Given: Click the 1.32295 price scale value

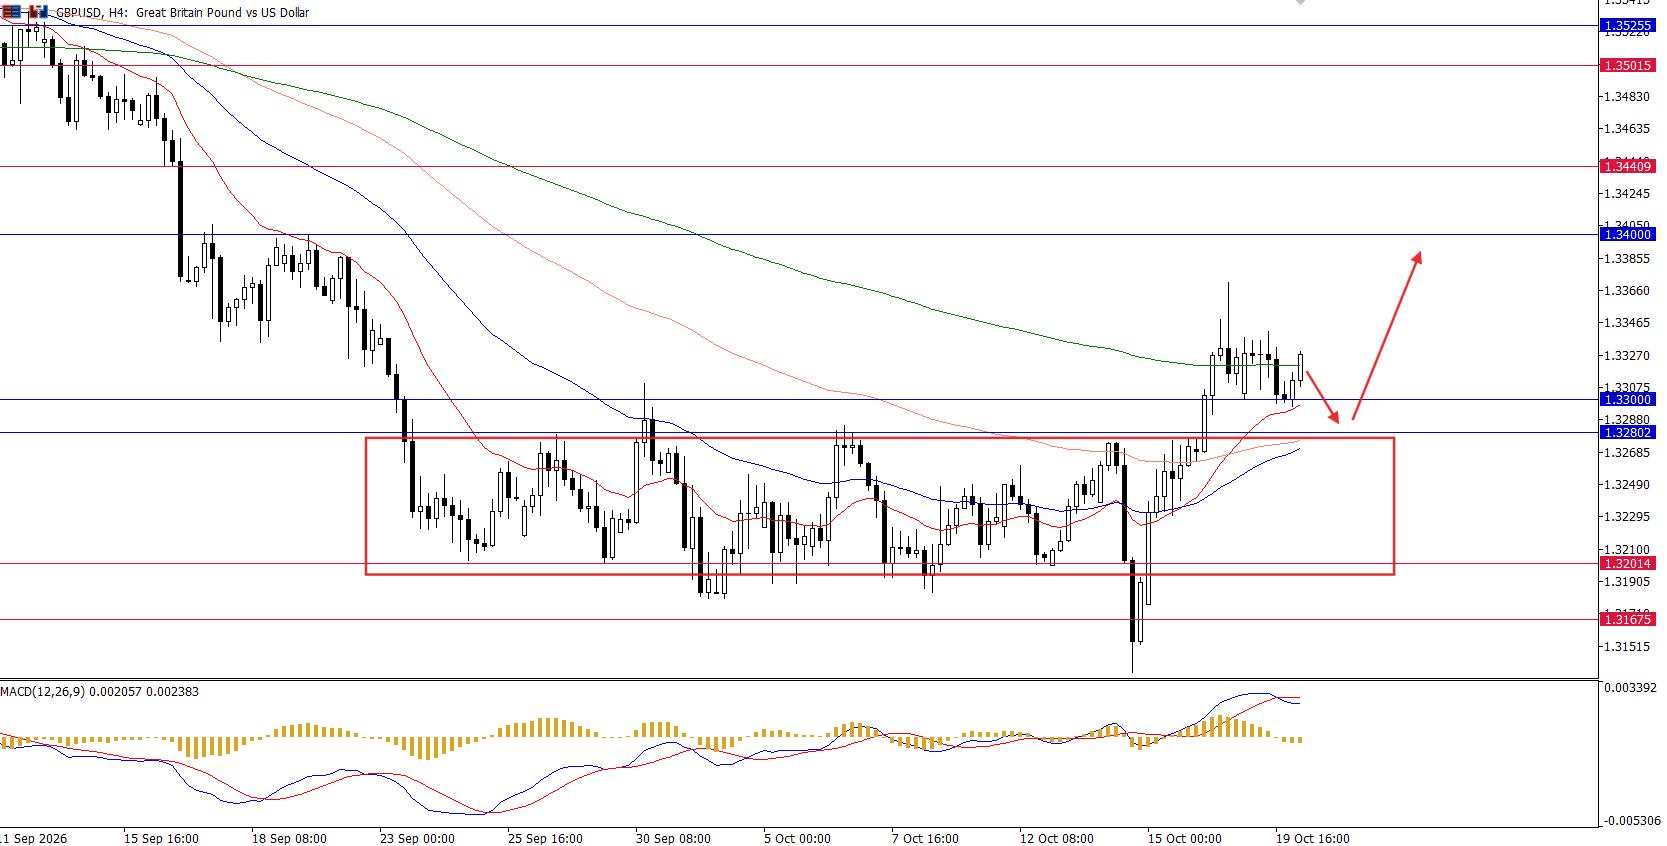Looking at the screenshot, I should (1626, 517).
